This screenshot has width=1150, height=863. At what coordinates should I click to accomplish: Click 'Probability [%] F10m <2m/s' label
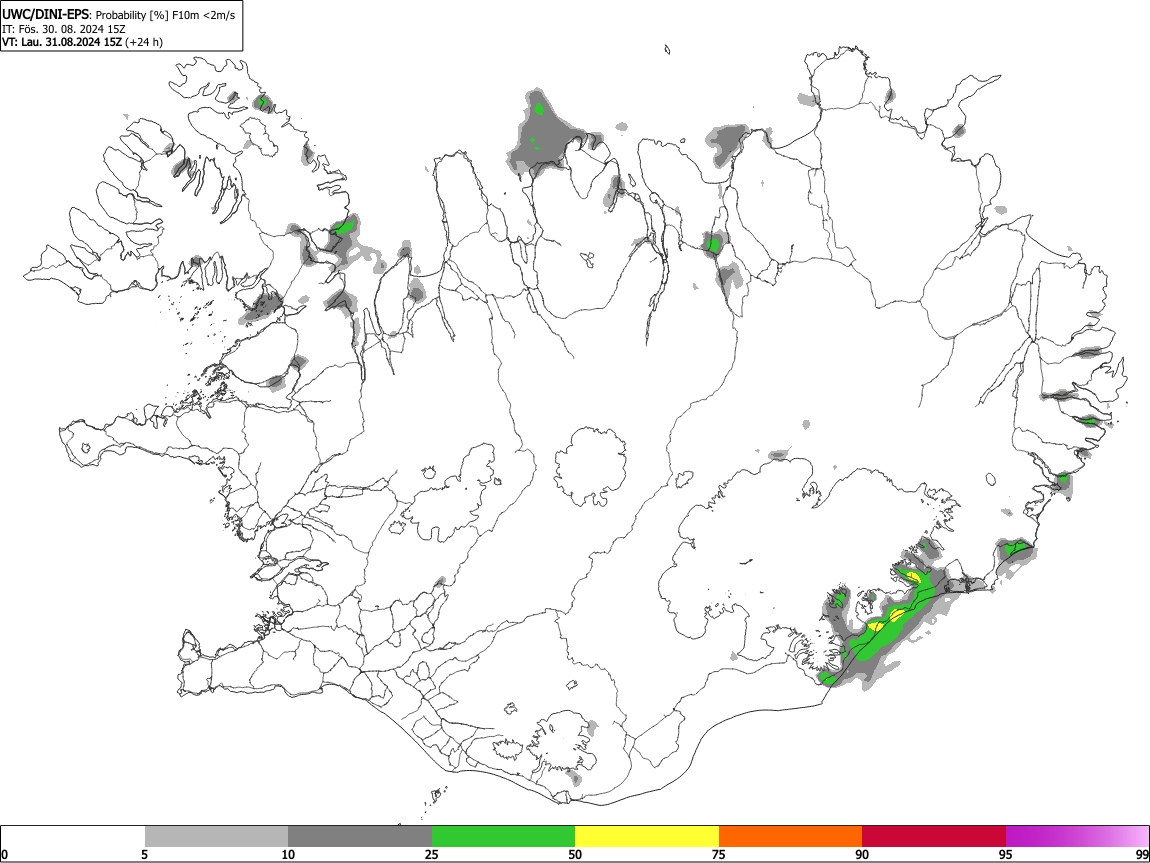click(x=166, y=15)
